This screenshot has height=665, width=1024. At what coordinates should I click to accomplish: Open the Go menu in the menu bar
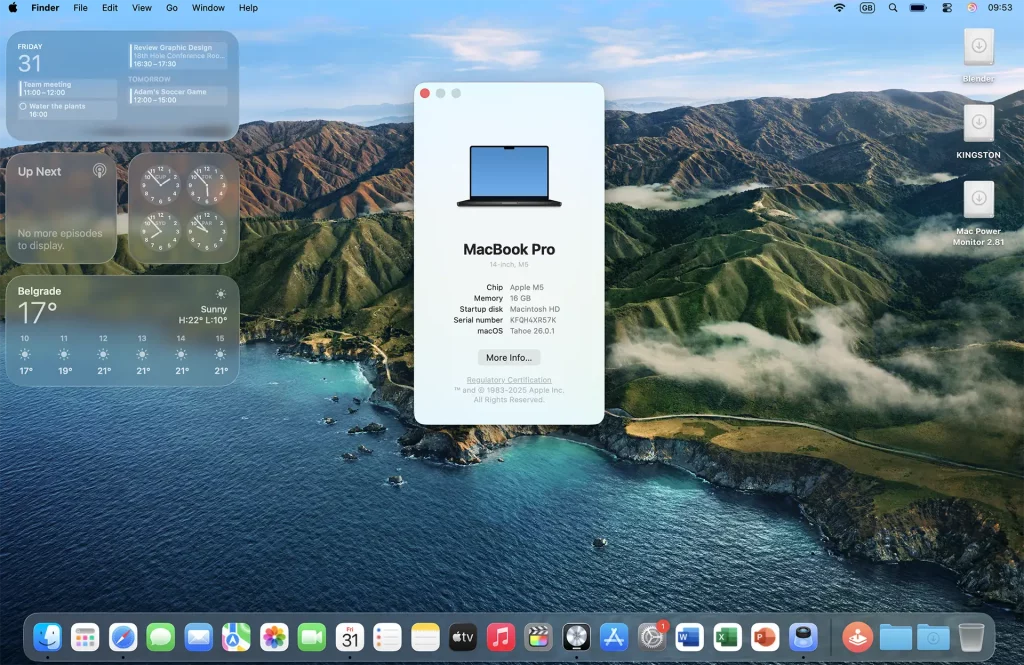172,8
